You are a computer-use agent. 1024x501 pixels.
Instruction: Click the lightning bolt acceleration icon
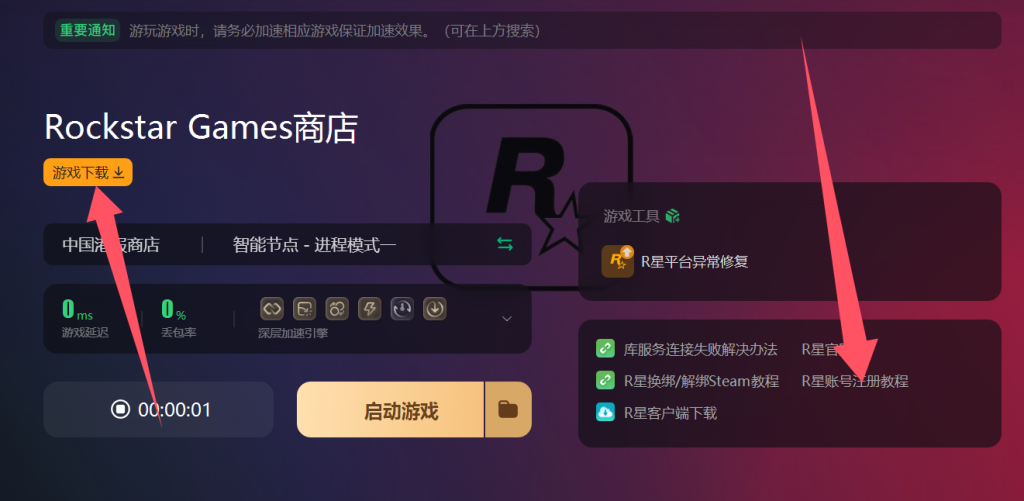click(369, 309)
